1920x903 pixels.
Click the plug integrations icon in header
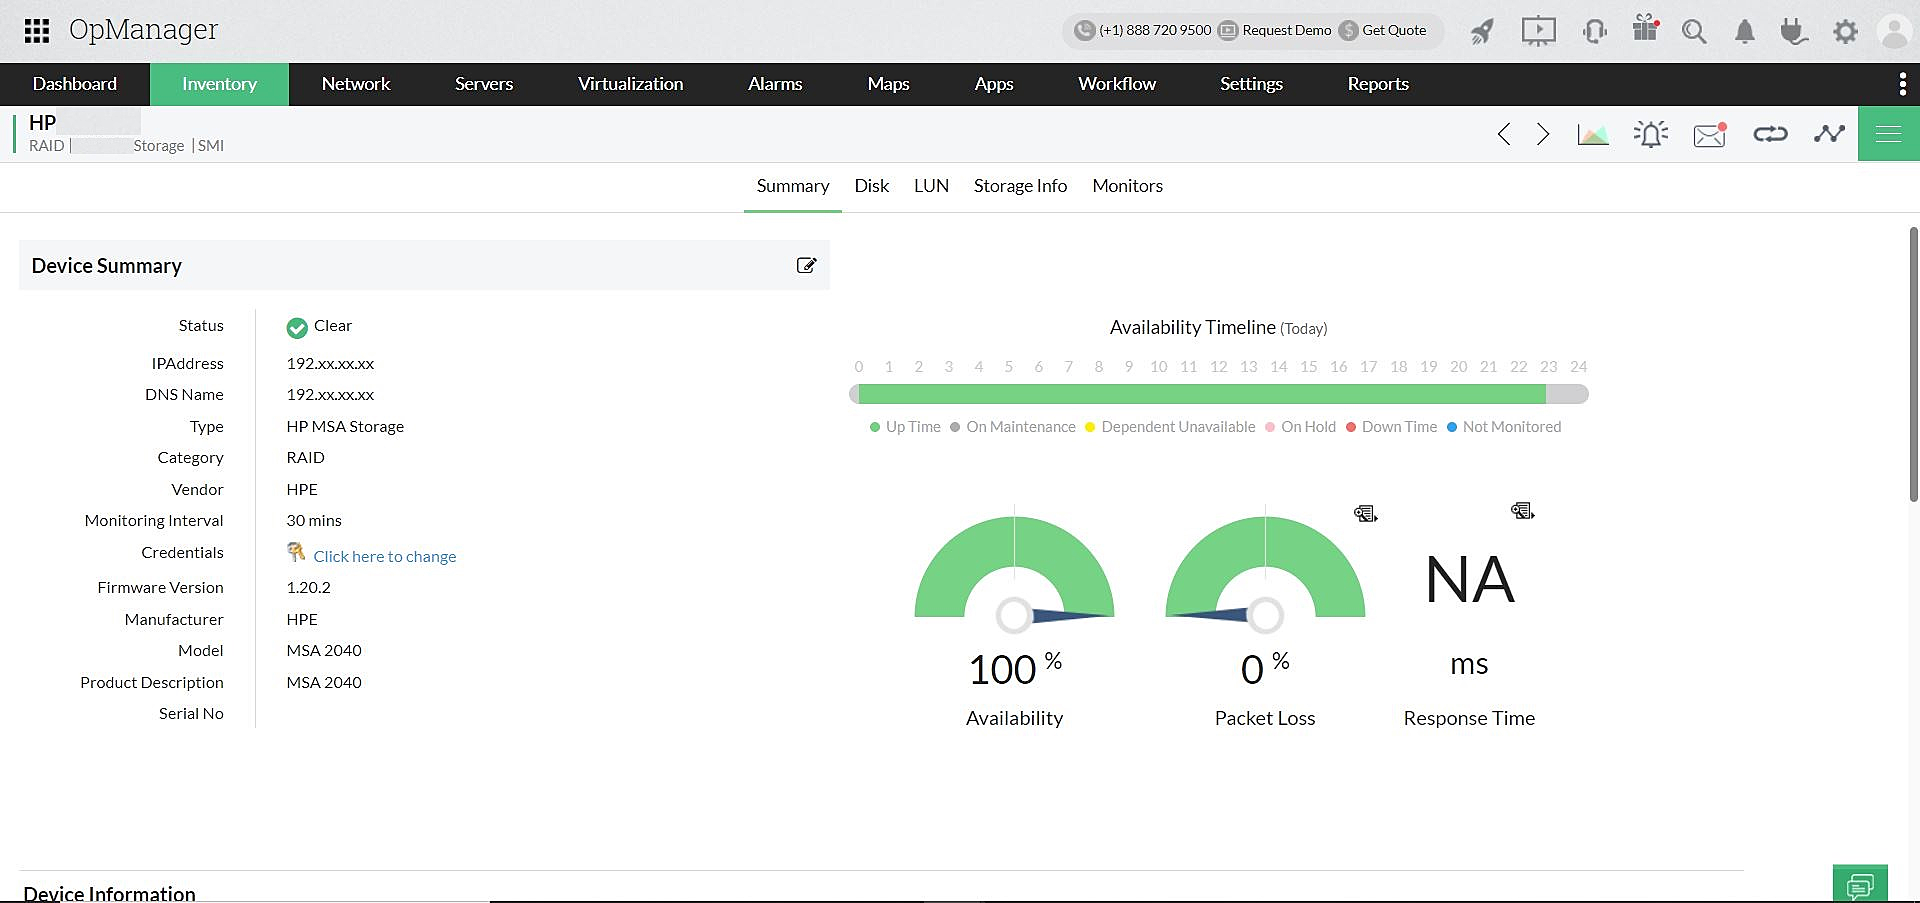tap(1794, 31)
